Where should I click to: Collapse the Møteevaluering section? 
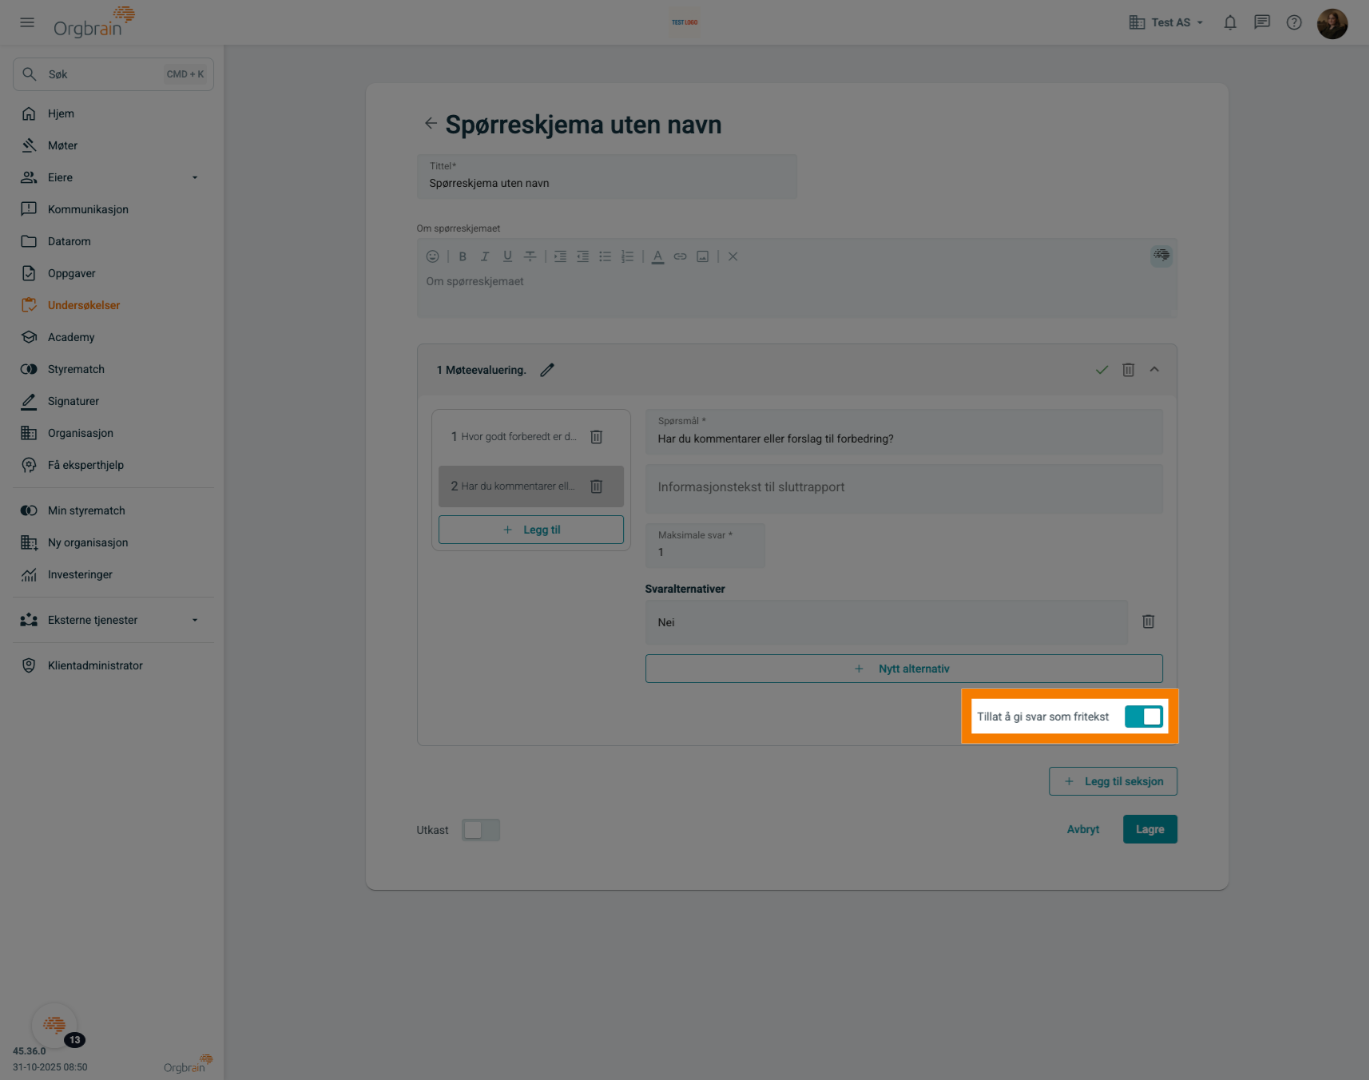coord(1154,370)
